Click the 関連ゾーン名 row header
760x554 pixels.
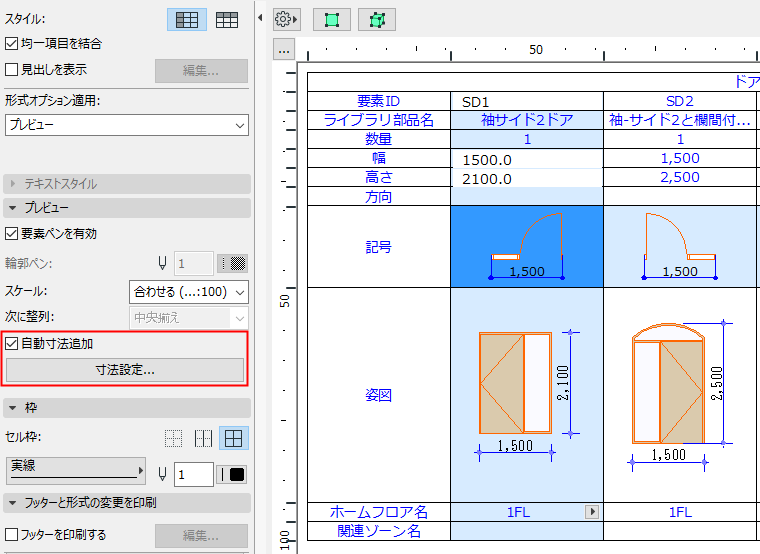(x=379, y=531)
